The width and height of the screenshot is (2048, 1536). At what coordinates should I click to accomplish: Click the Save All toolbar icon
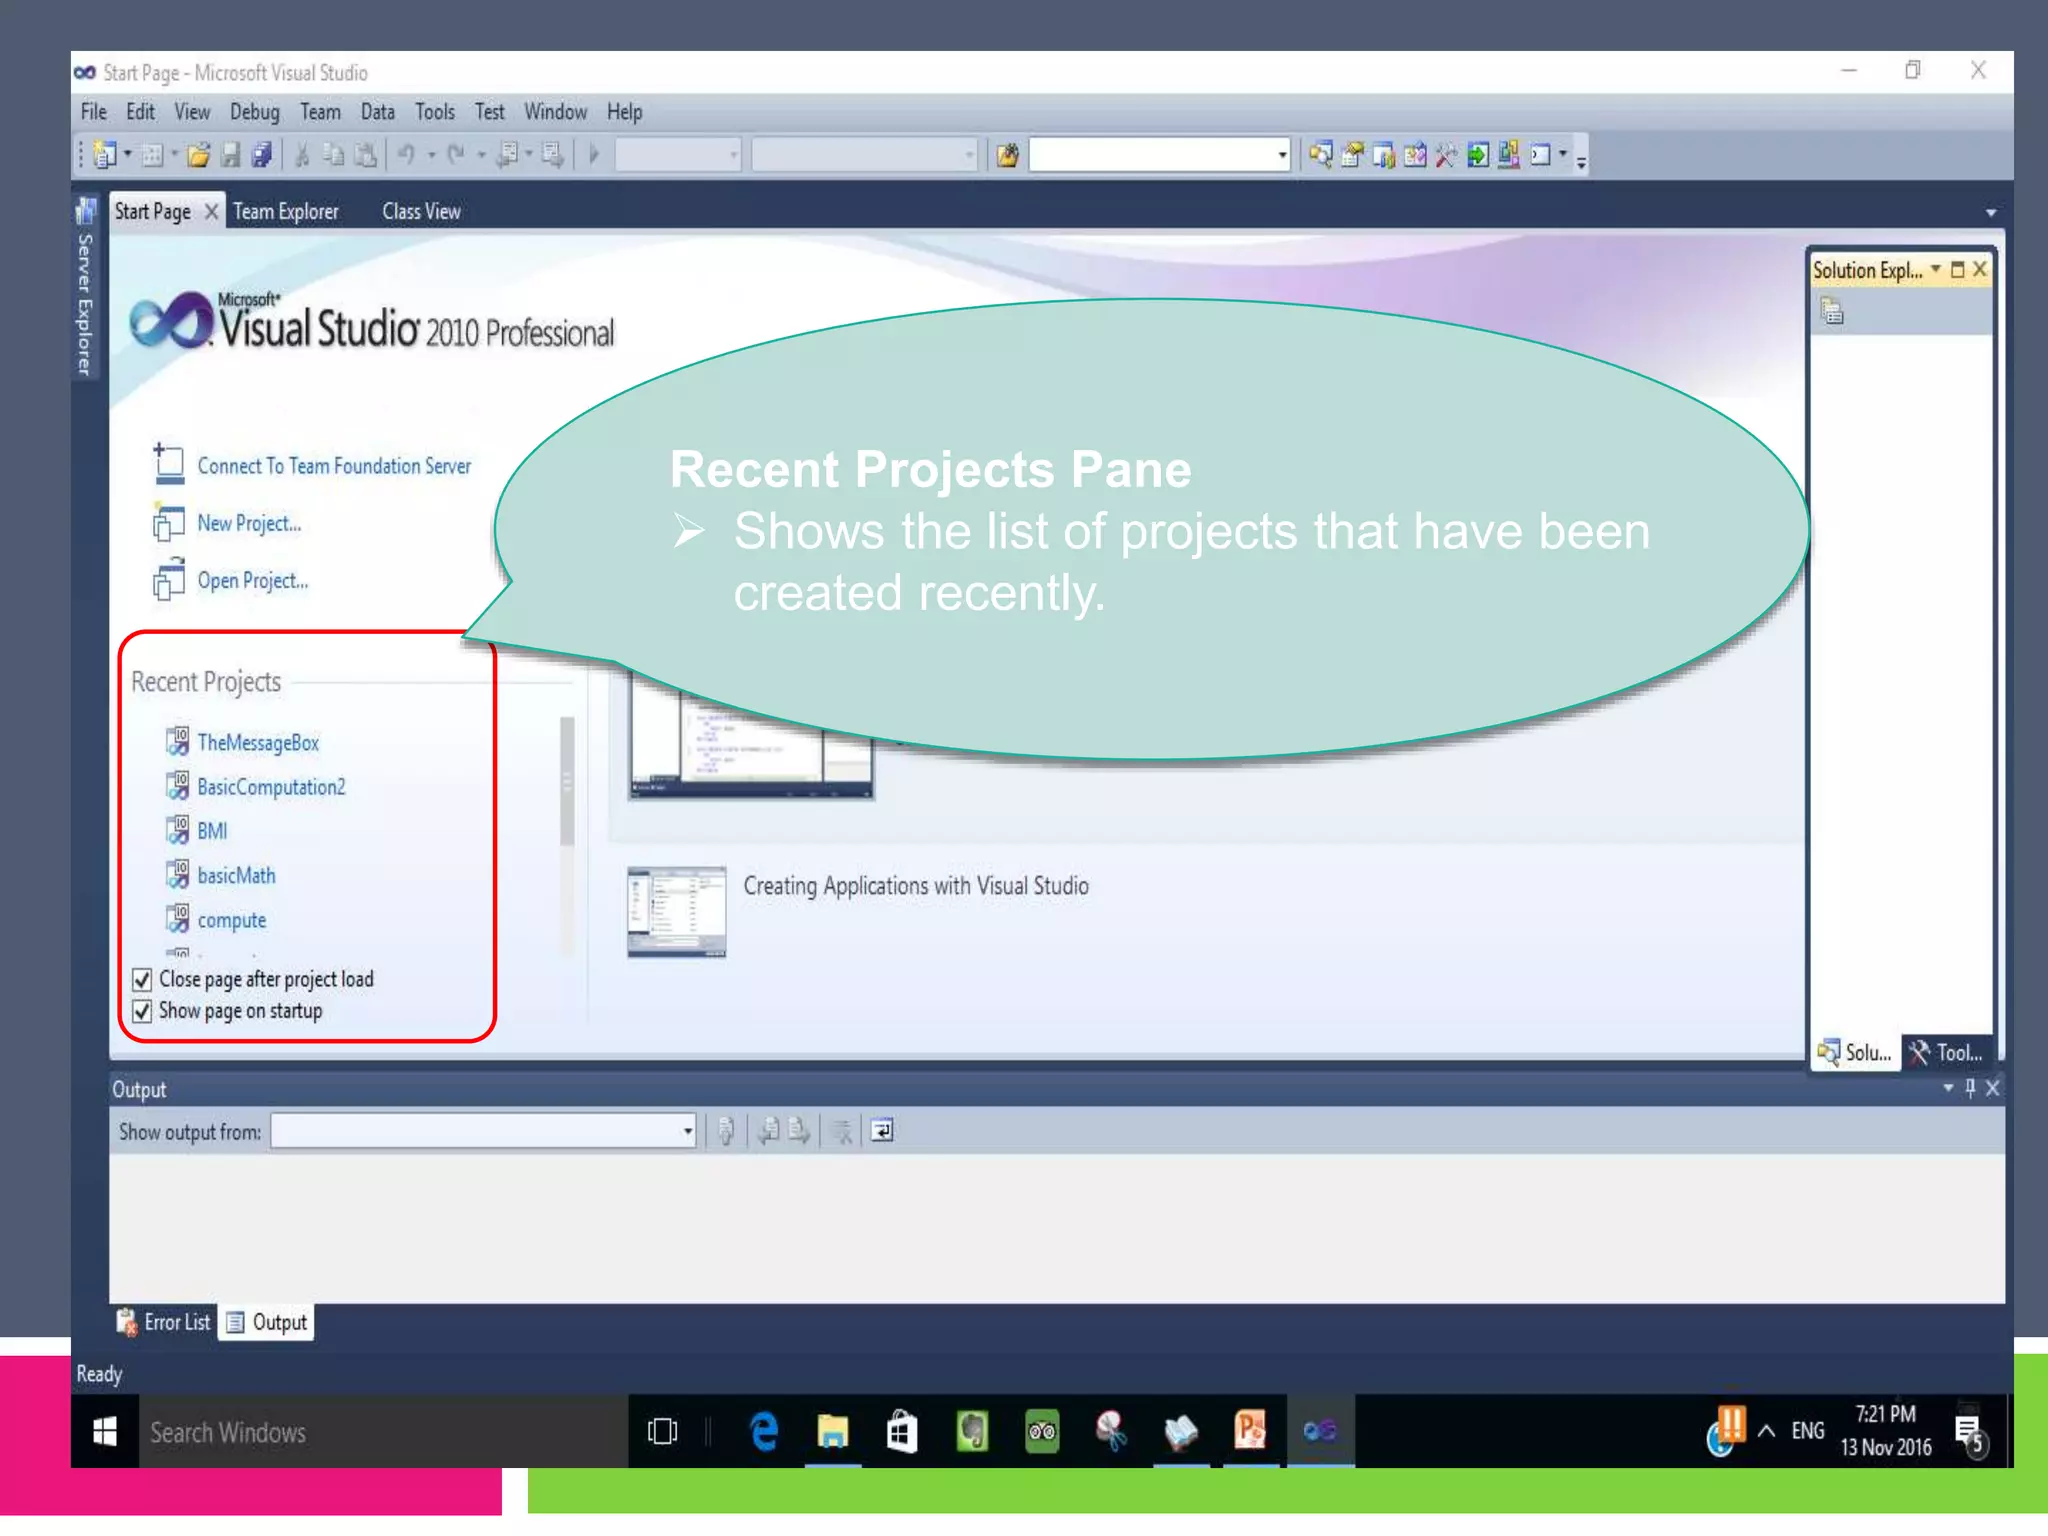coord(261,155)
